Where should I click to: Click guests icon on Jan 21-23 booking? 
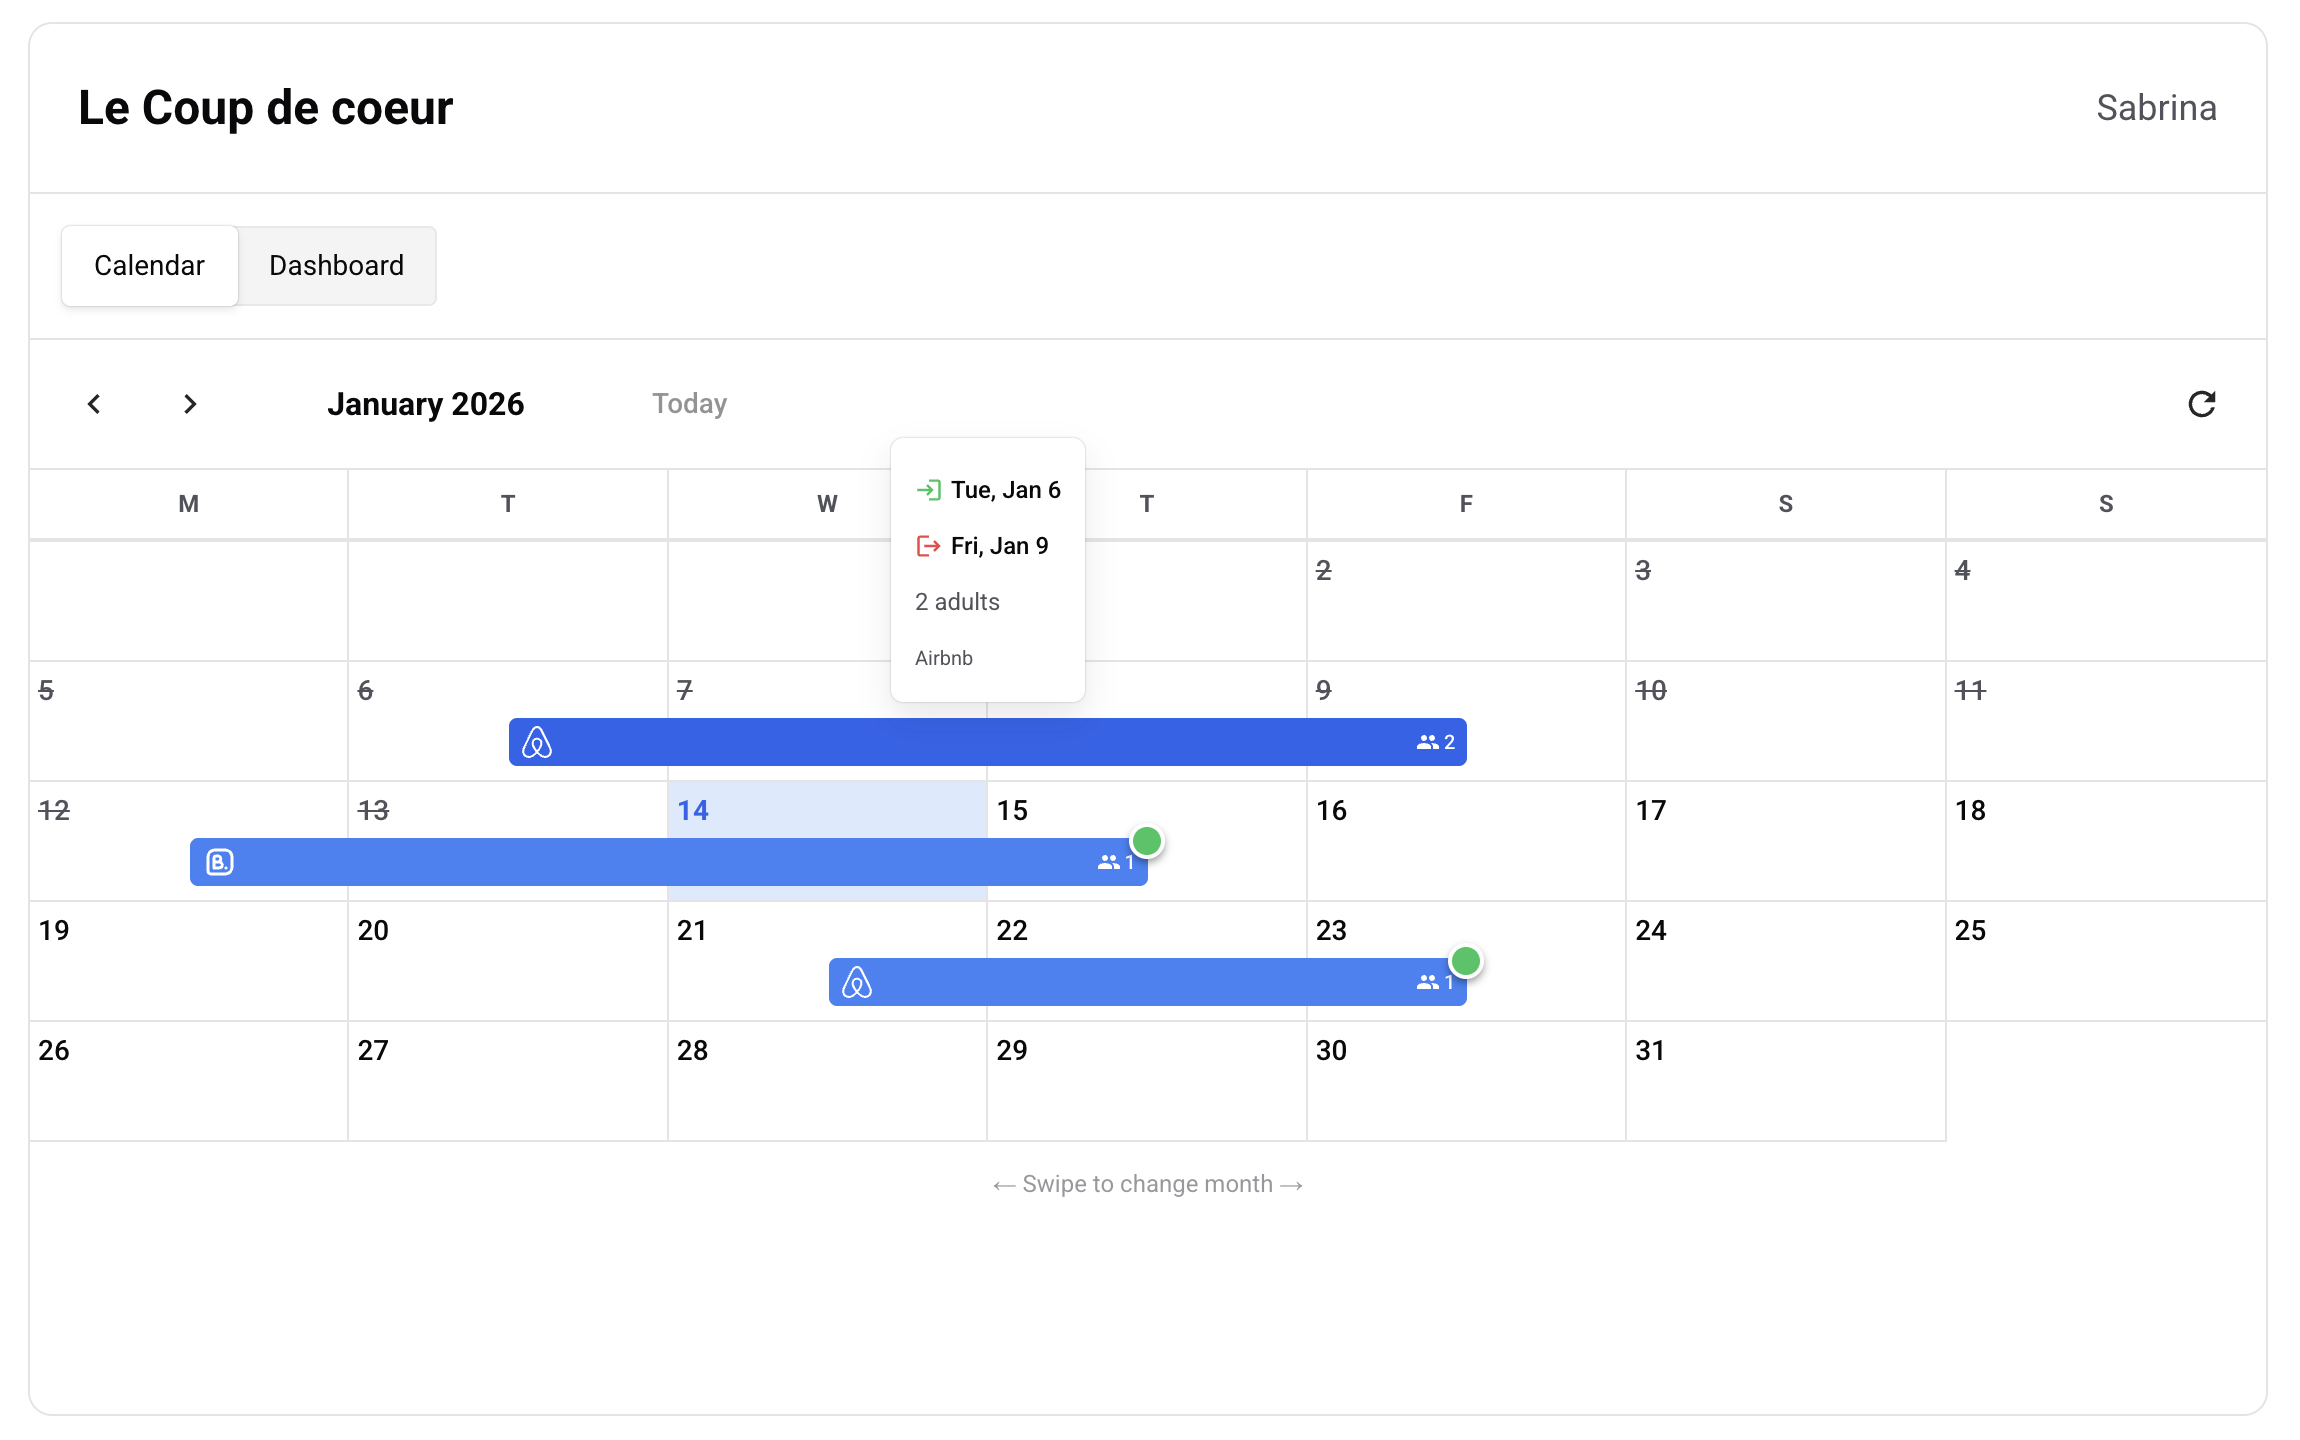tap(1427, 982)
